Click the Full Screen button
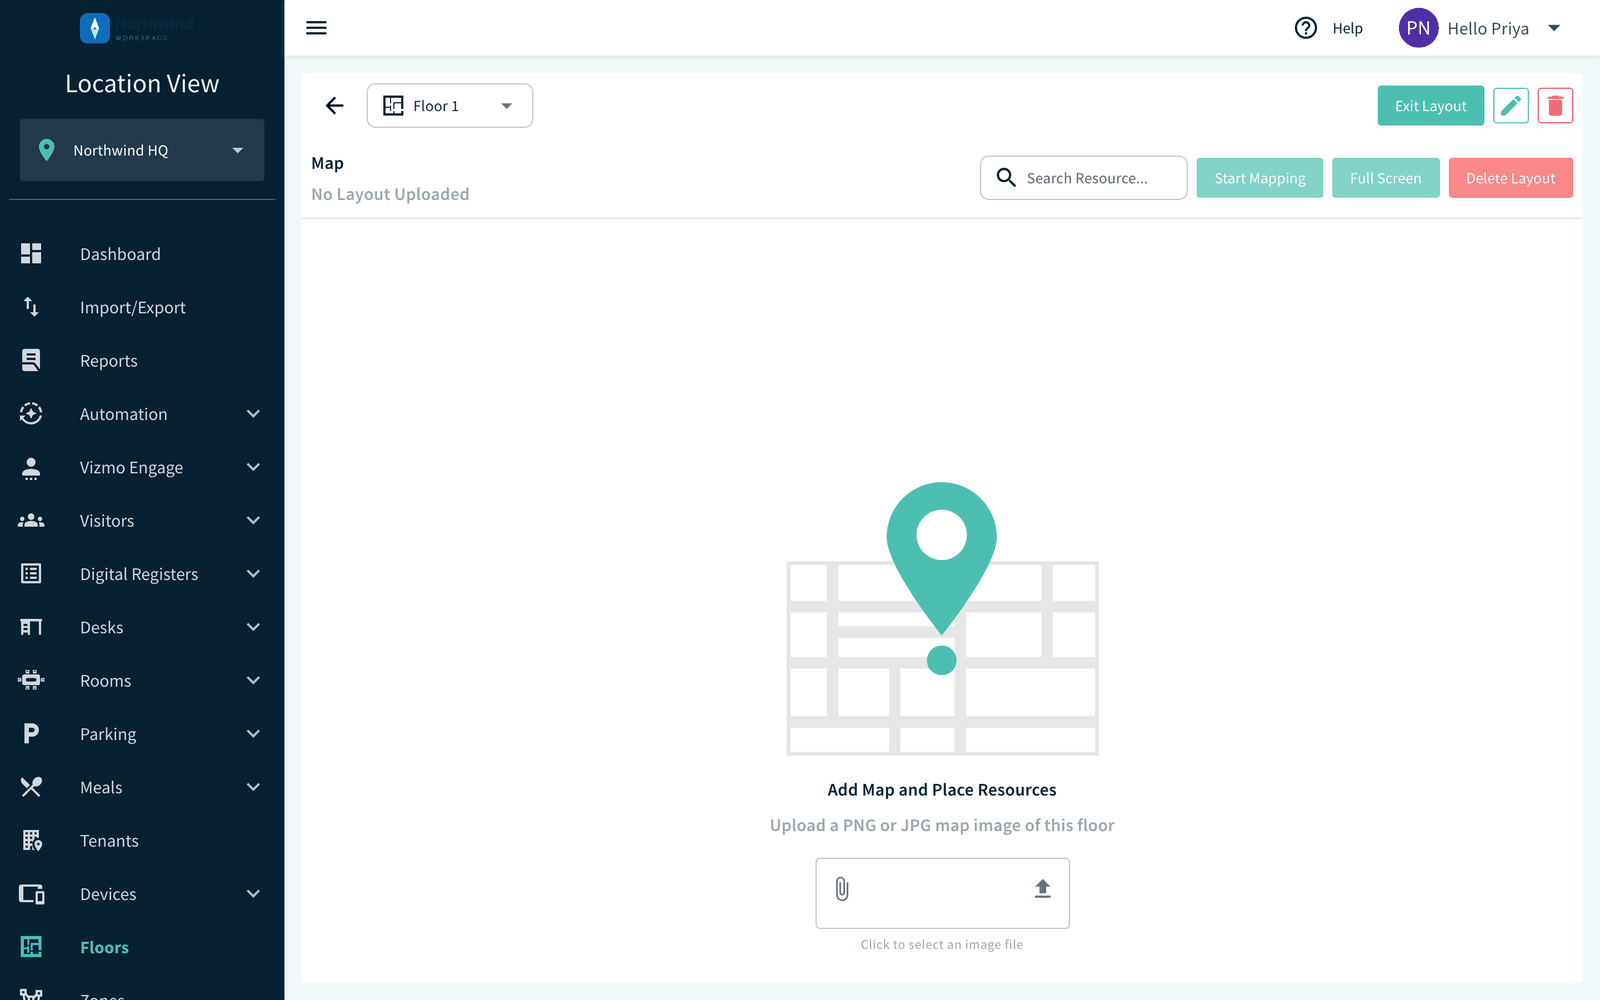This screenshot has height=1000, width=1600. [1385, 178]
